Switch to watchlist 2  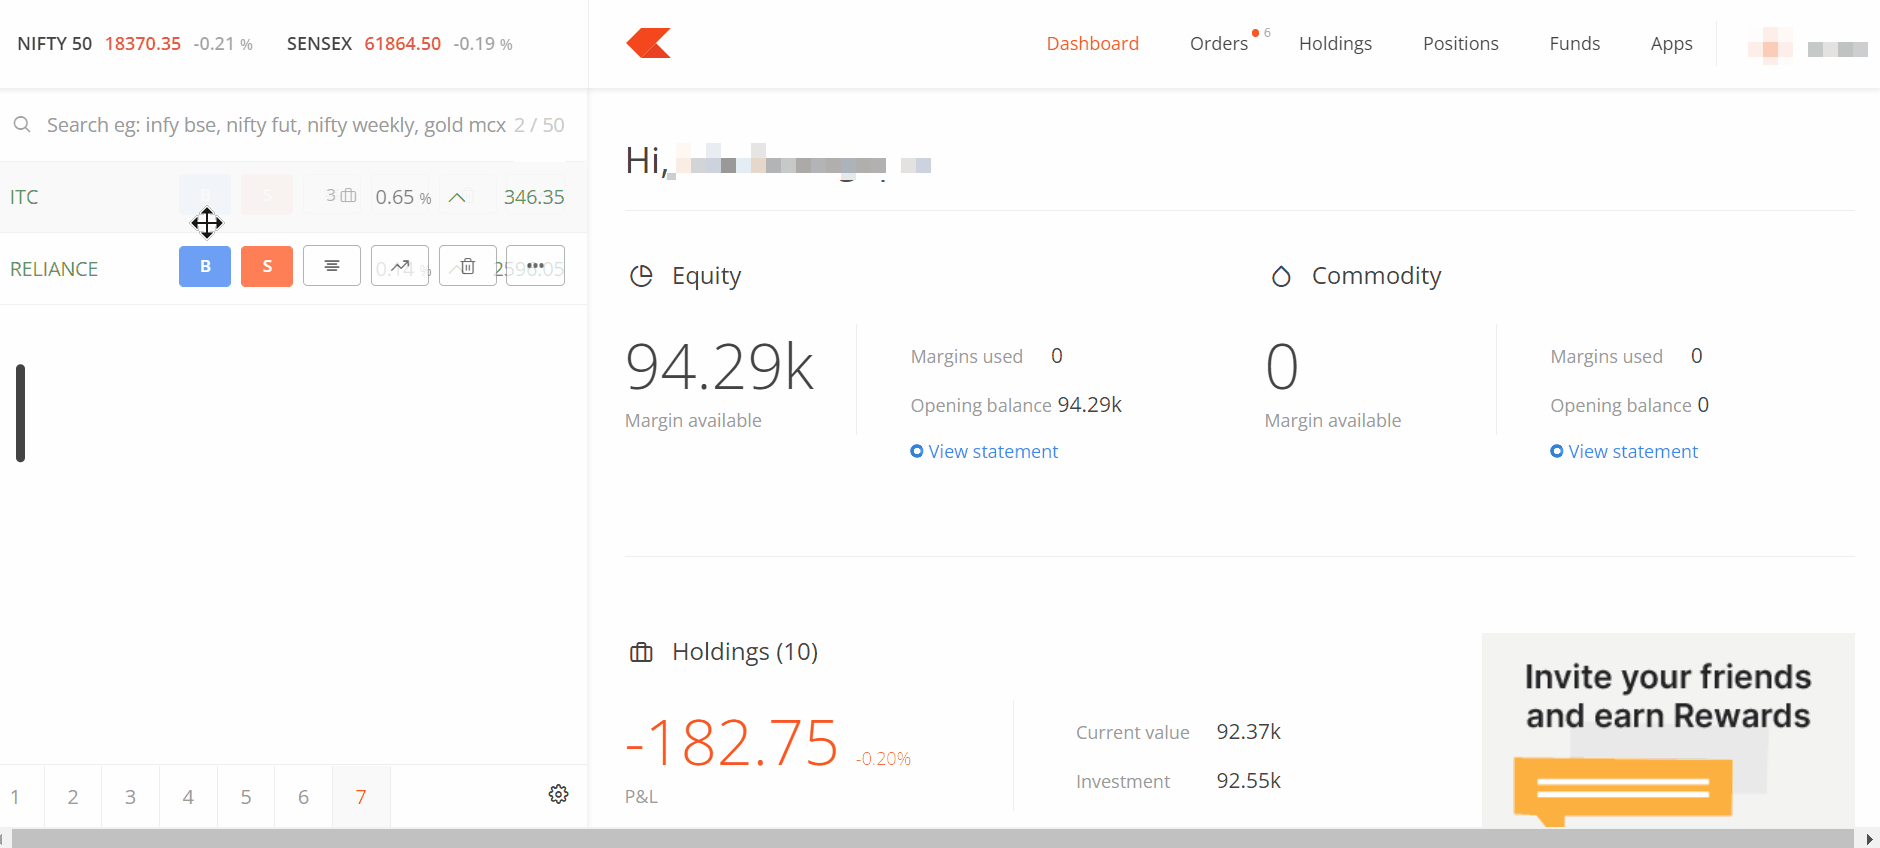[x=73, y=797]
